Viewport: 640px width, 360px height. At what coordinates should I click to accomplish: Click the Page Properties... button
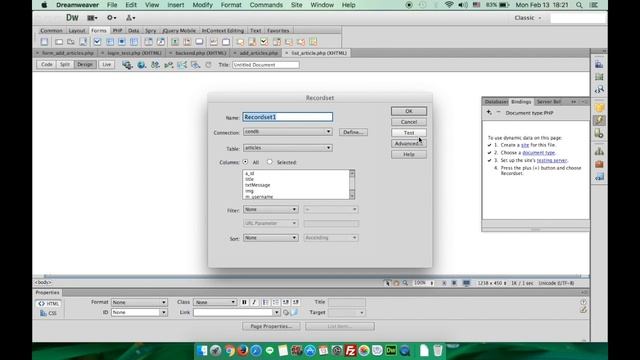[x=271, y=326]
